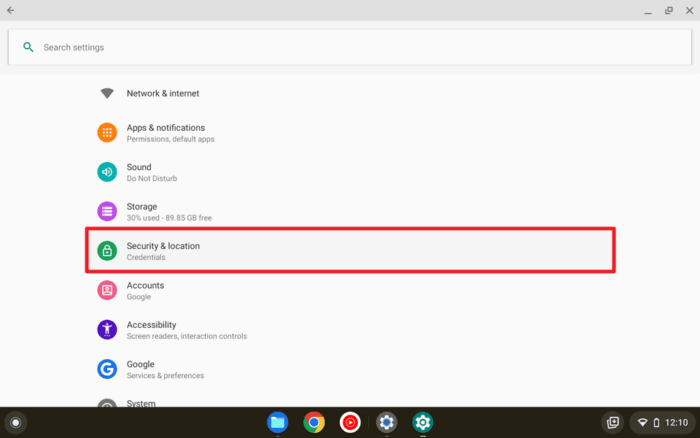Open YouTube Music from the shelf
Image resolution: width=700 pixels, height=438 pixels.
tap(350, 422)
